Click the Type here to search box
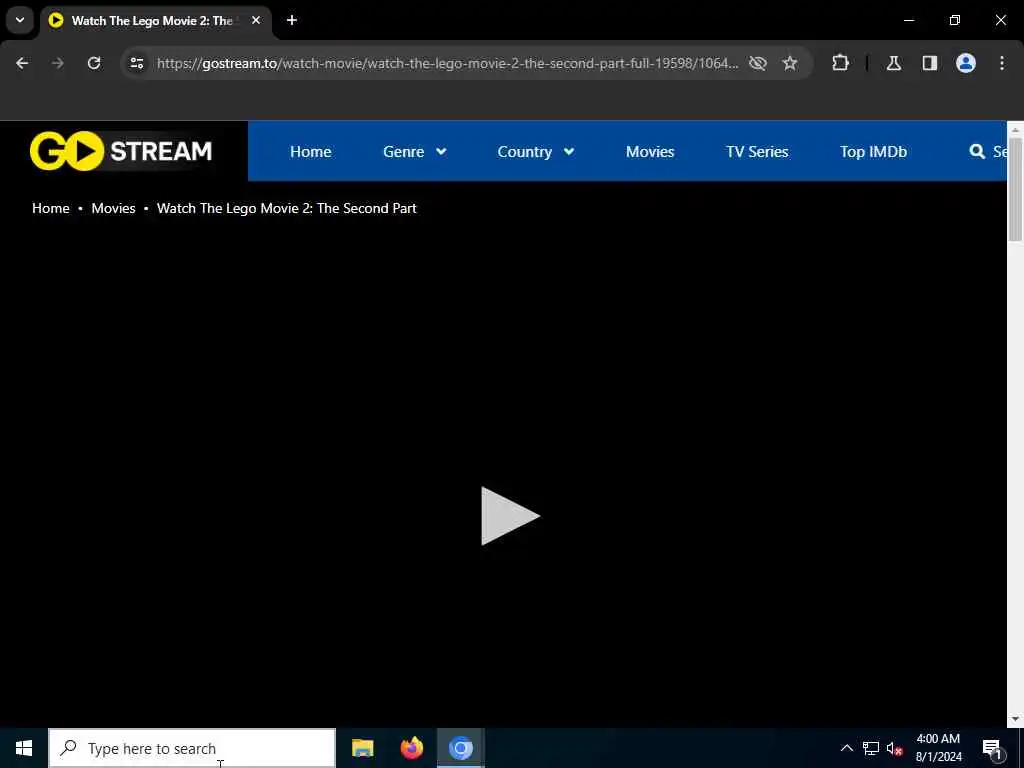Screen dimensions: 1024x768 coord(192,748)
